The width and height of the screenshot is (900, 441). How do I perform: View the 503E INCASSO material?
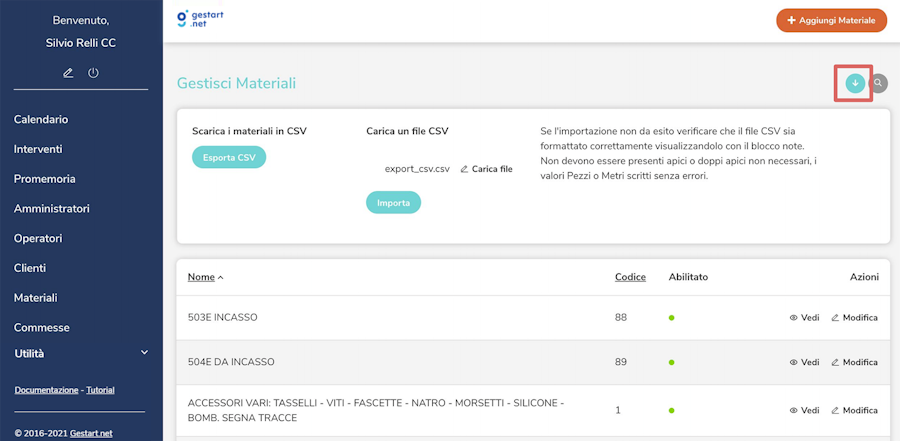pos(803,318)
